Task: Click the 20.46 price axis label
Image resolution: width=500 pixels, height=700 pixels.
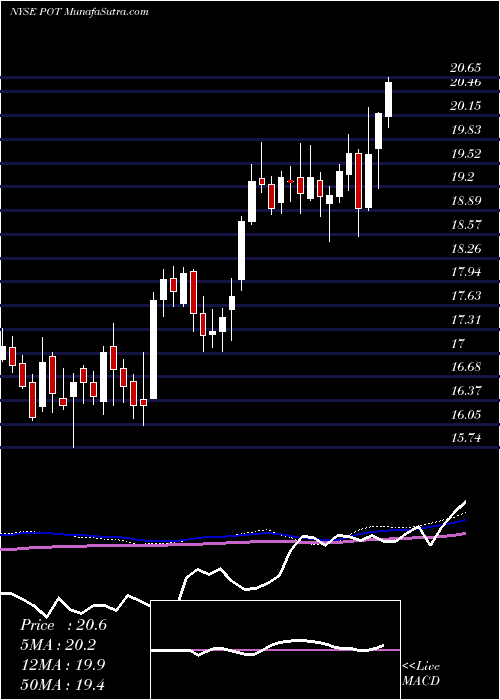Action: pyautogui.click(x=466, y=82)
